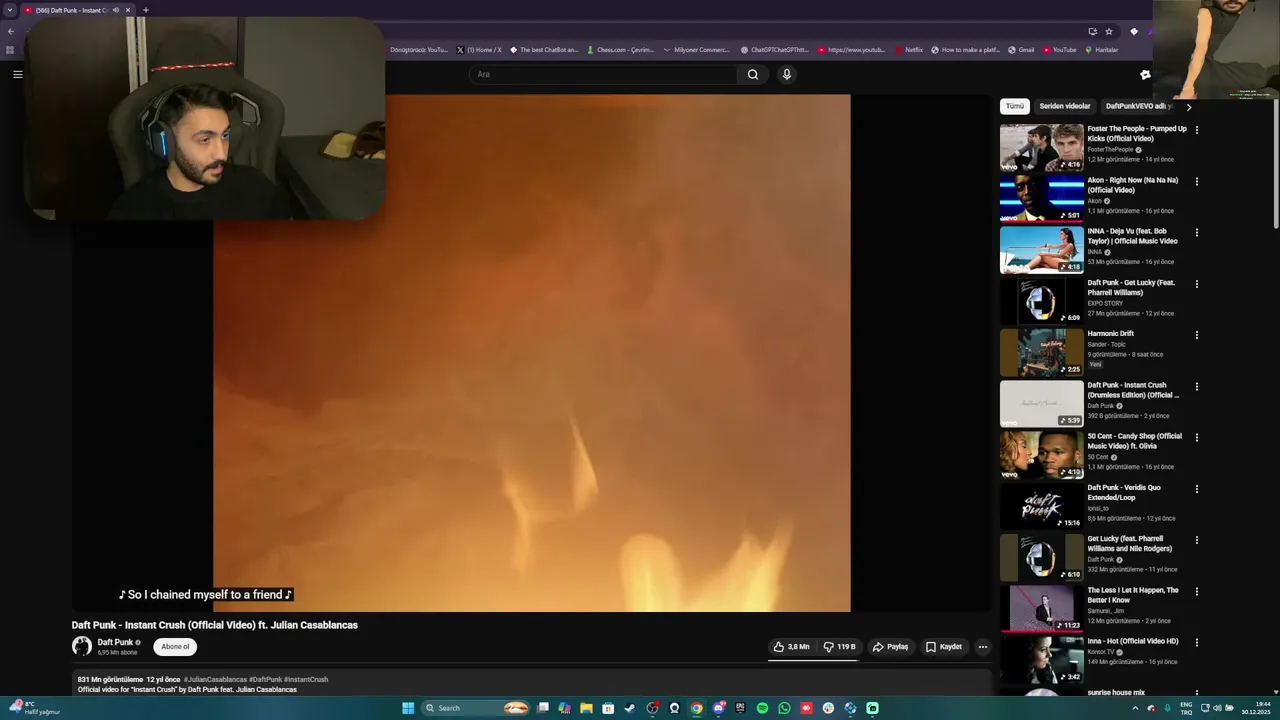The image size is (1280, 720).
Task: Open the YouTube create/notifications icon at top right
Action: (x=1146, y=74)
